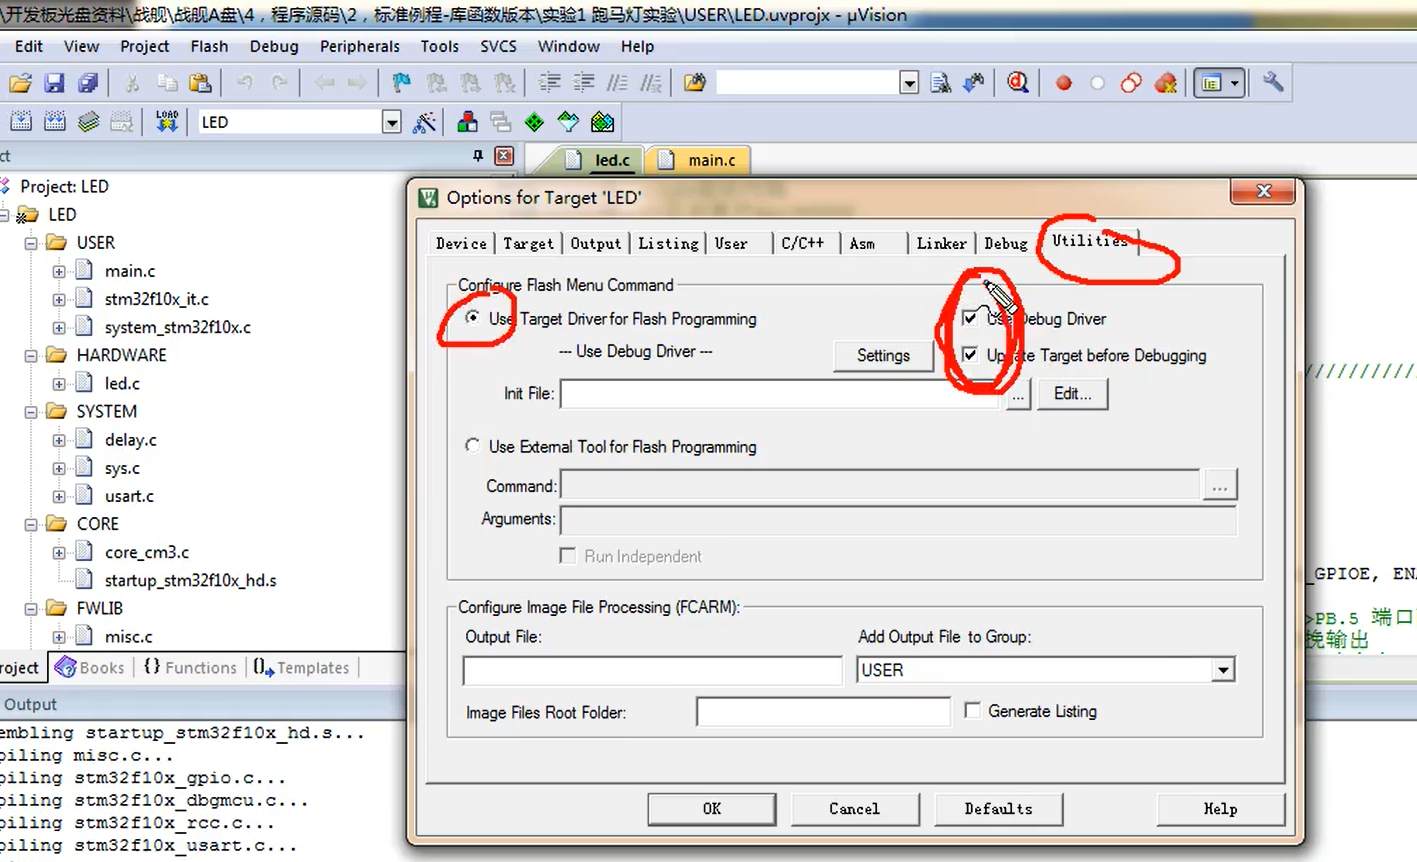Switch to the C/C++ tab
1417x862 pixels.
click(802, 243)
